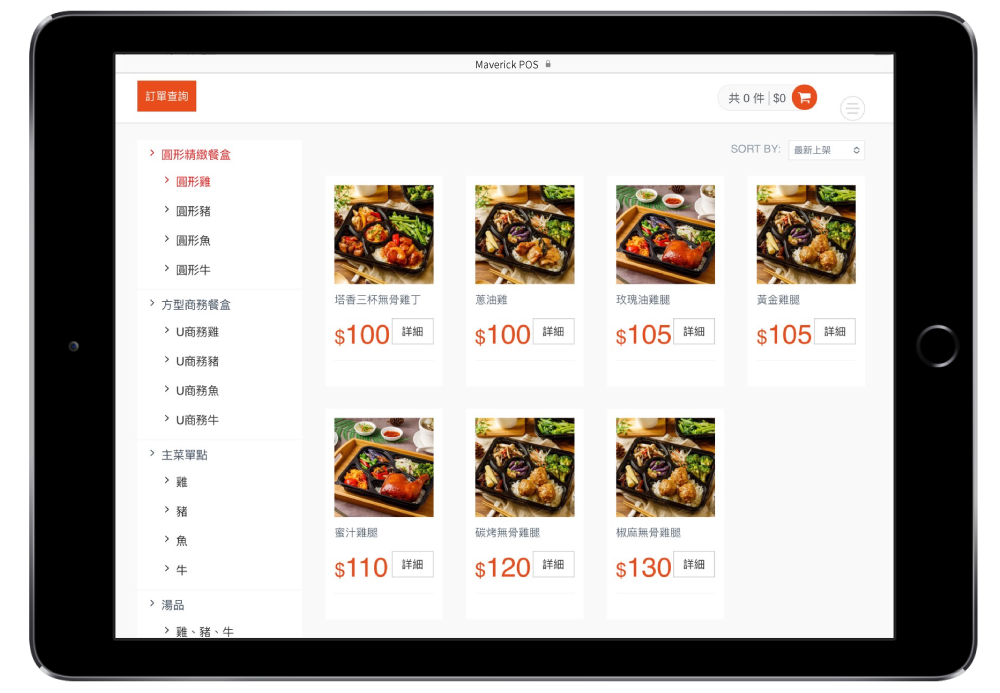Open the 蔥油雞 product photo
This screenshot has width=1000, height=693.
click(524, 234)
